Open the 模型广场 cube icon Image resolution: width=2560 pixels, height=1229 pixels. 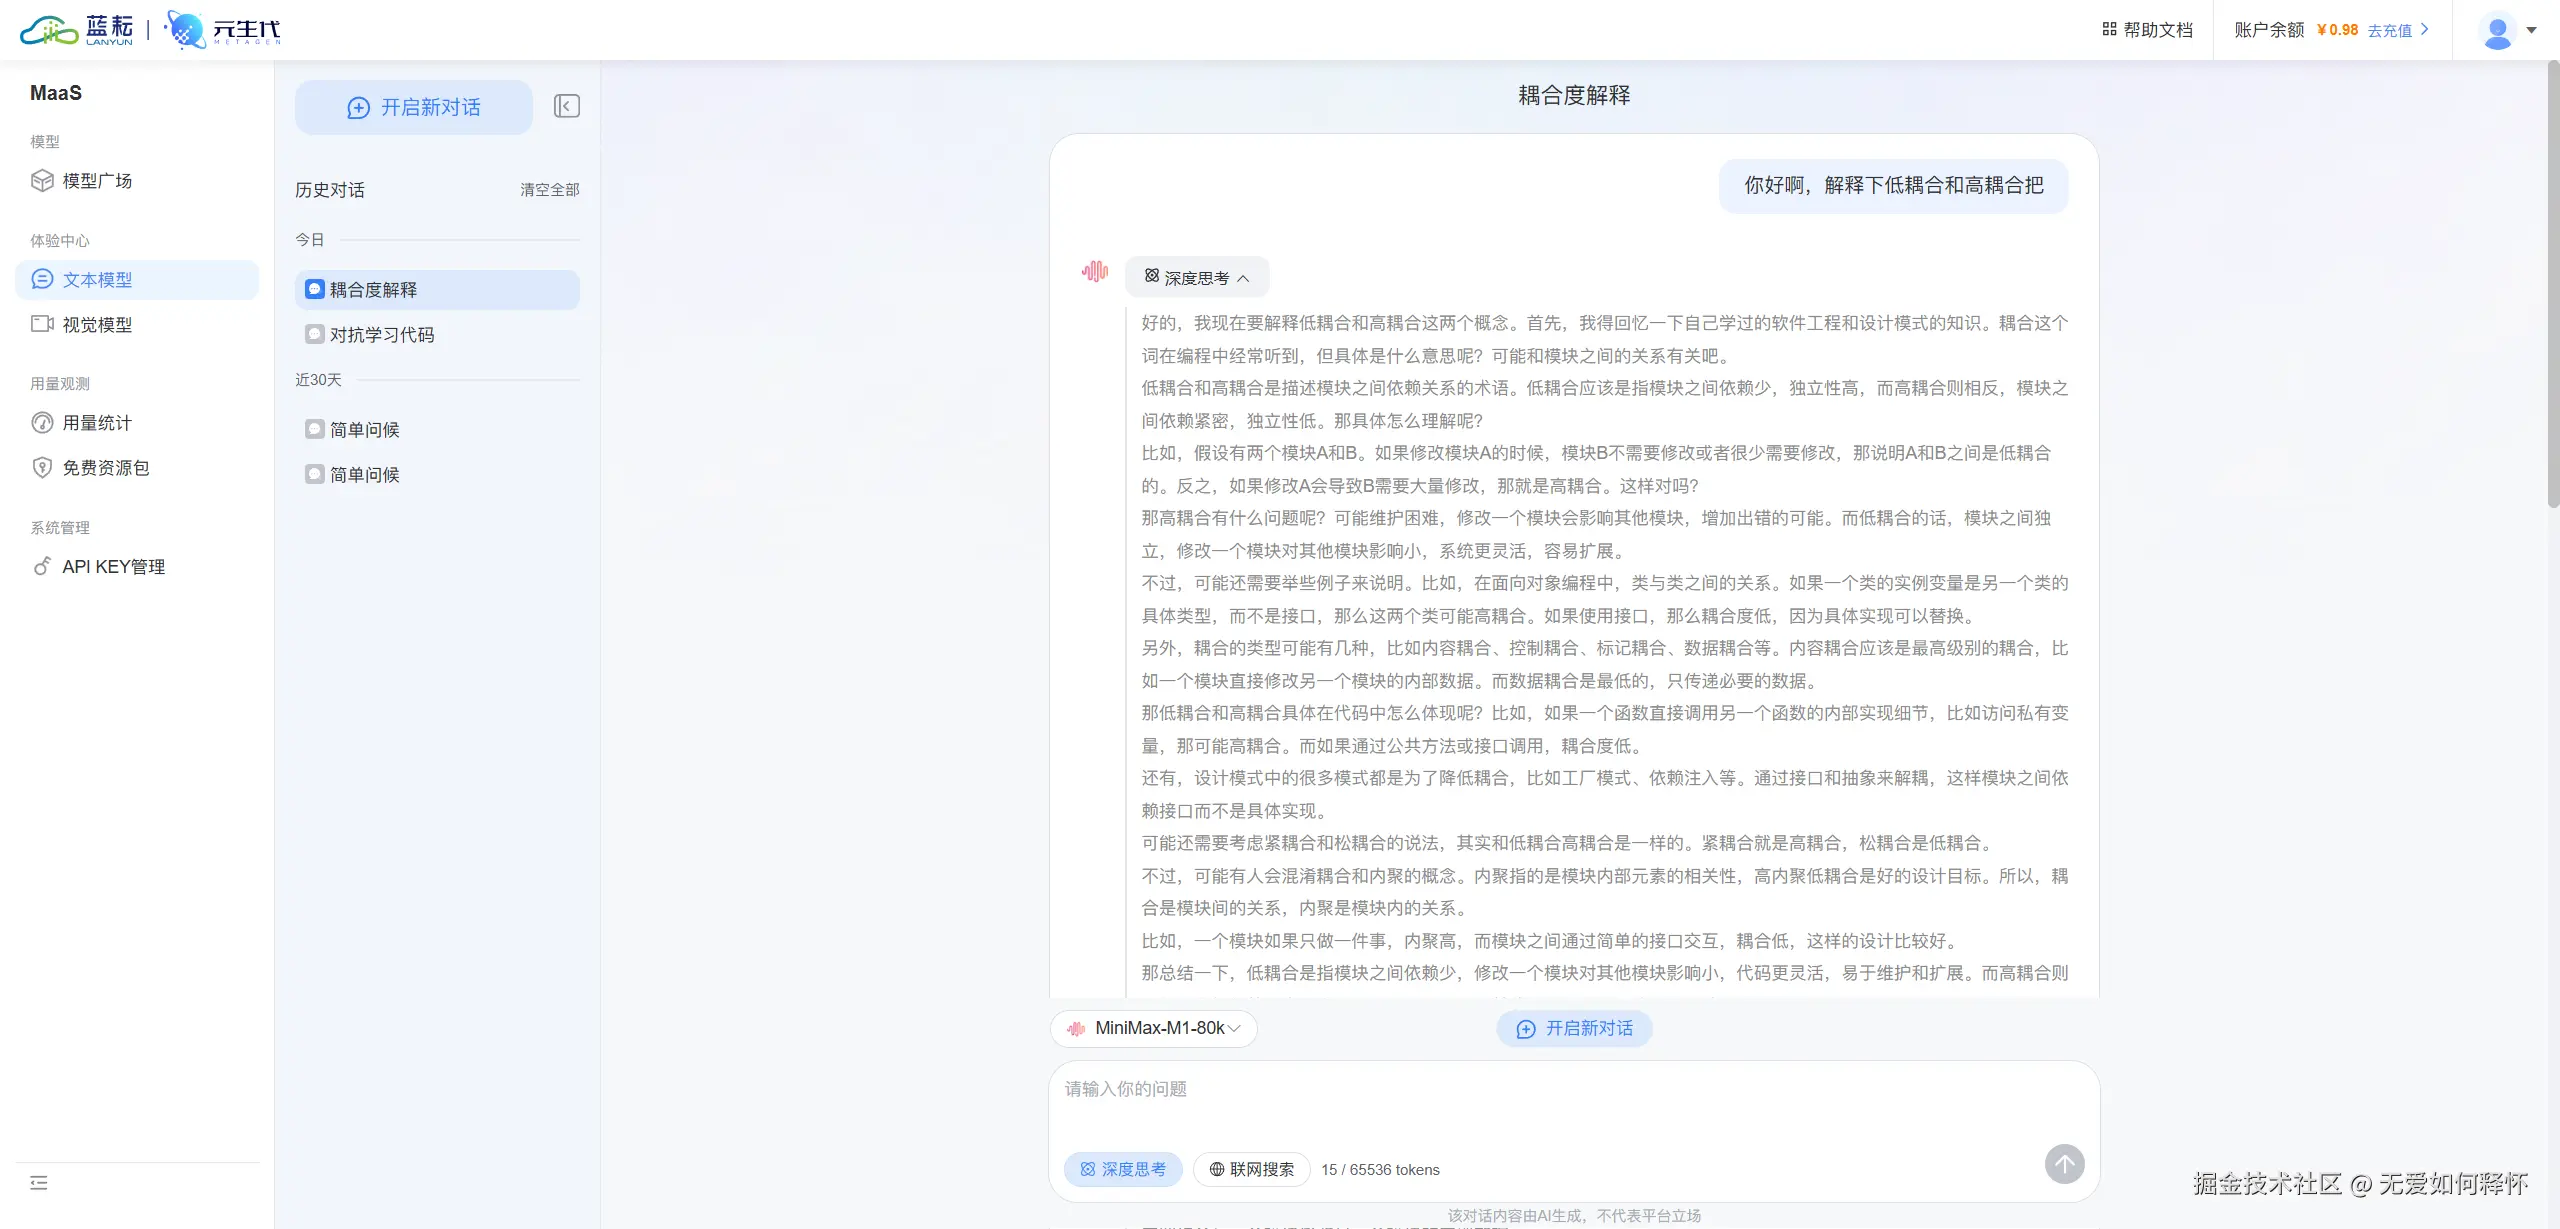[42, 181]
